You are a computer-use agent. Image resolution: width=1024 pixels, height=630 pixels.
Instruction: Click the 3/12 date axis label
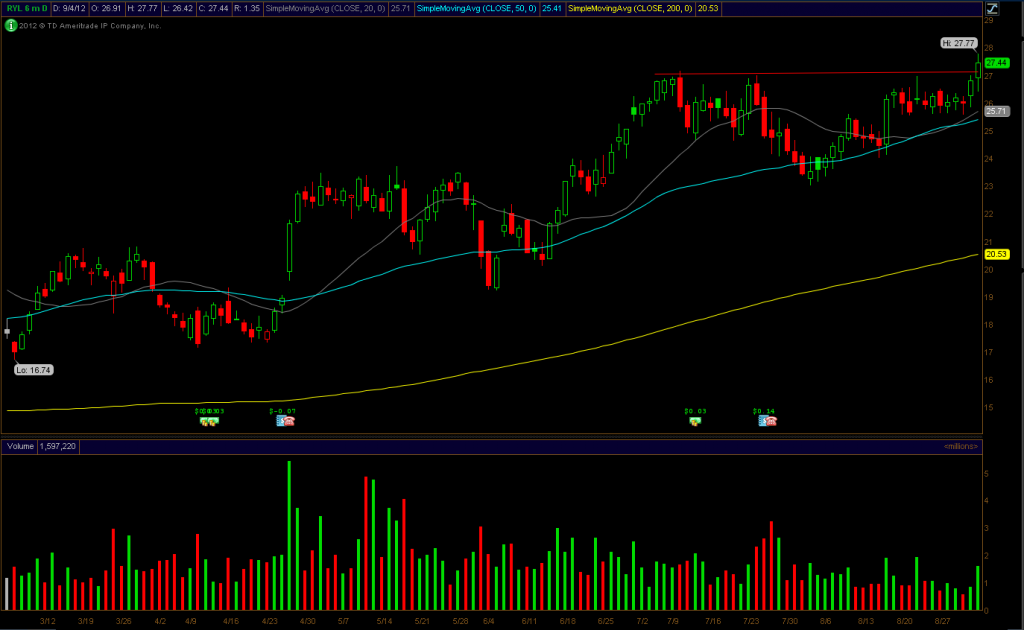(47, 622)
